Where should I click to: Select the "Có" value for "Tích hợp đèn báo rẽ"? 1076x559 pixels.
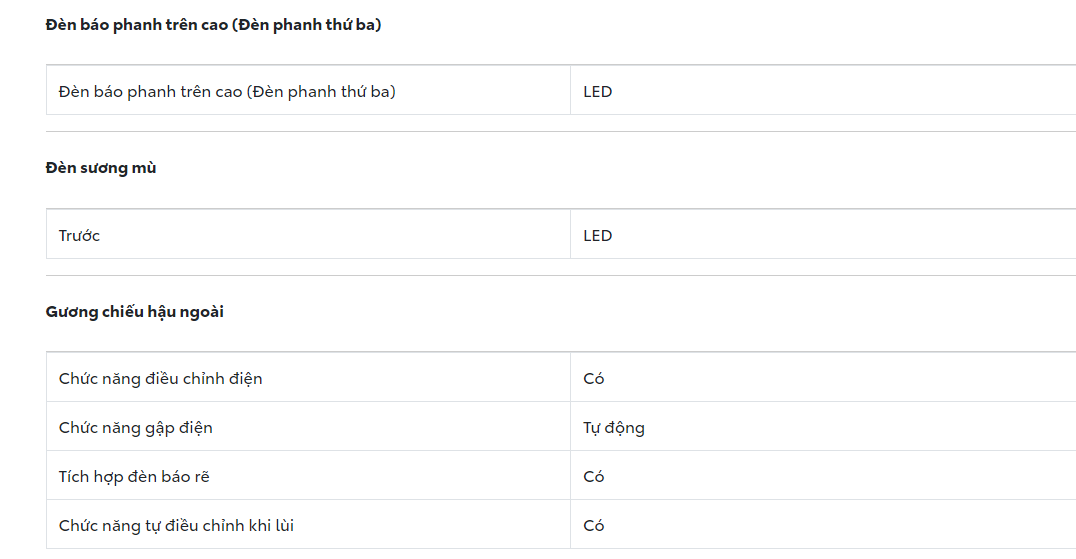click(594, 477)
